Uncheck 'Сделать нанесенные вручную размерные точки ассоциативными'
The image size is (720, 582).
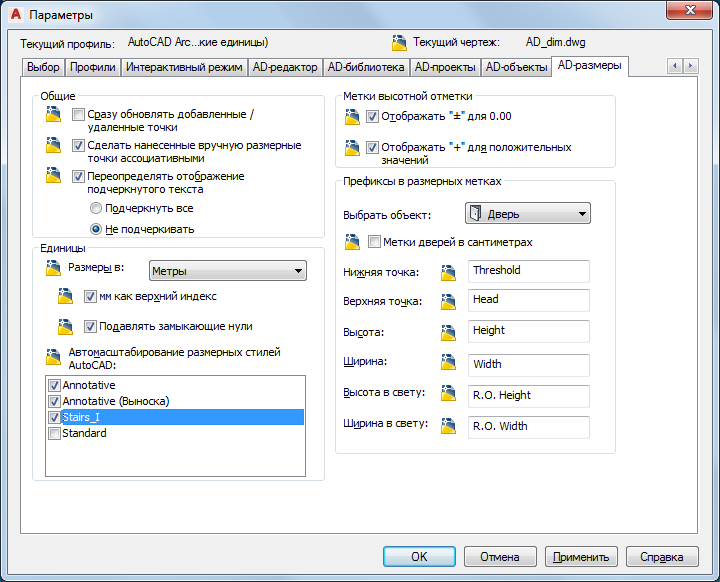pyautogui.click(x=79, y=146)
